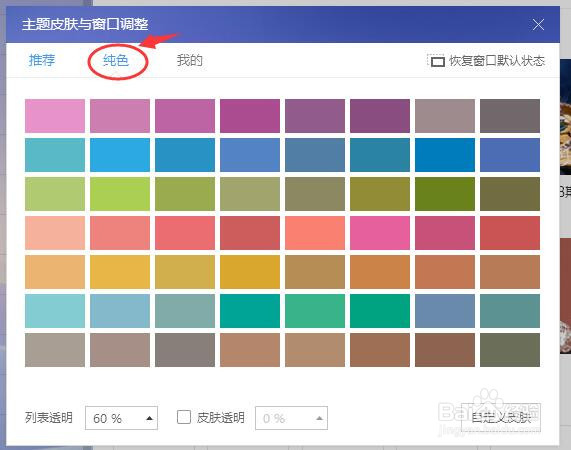Switch to the 纯色 tab
The height and width of the screenshot is (450, 571).
pyautogui.click(x=116, y=60)
